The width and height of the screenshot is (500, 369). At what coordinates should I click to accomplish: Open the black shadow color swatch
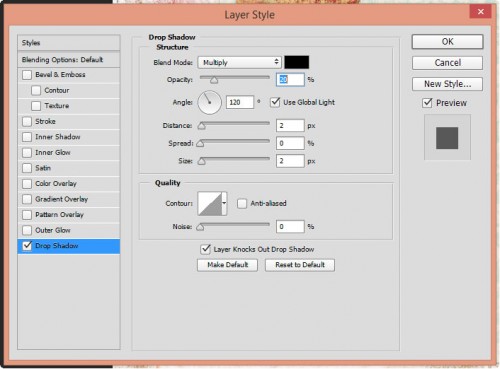296,62
